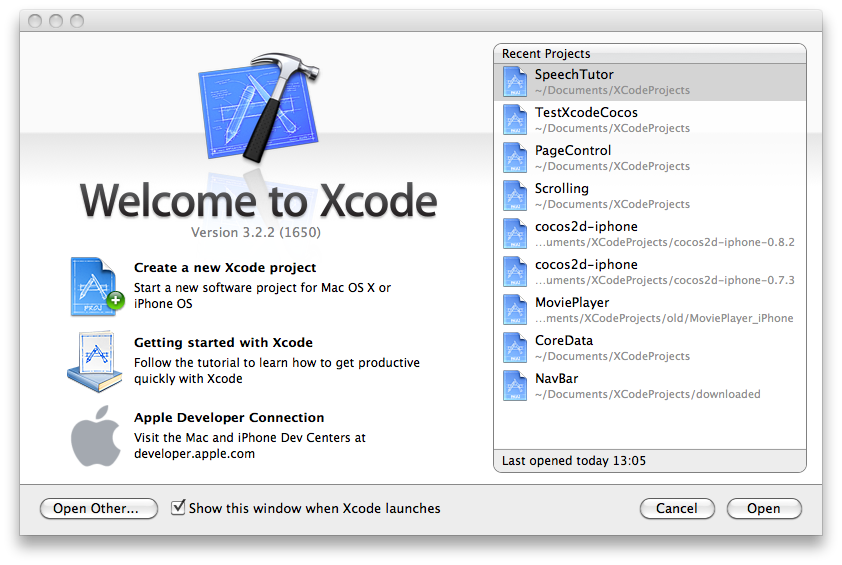Select SpeechTutor in Recent Projects
Screen dimensions: 842x565
pyautogui.click(x=650, y=82)
